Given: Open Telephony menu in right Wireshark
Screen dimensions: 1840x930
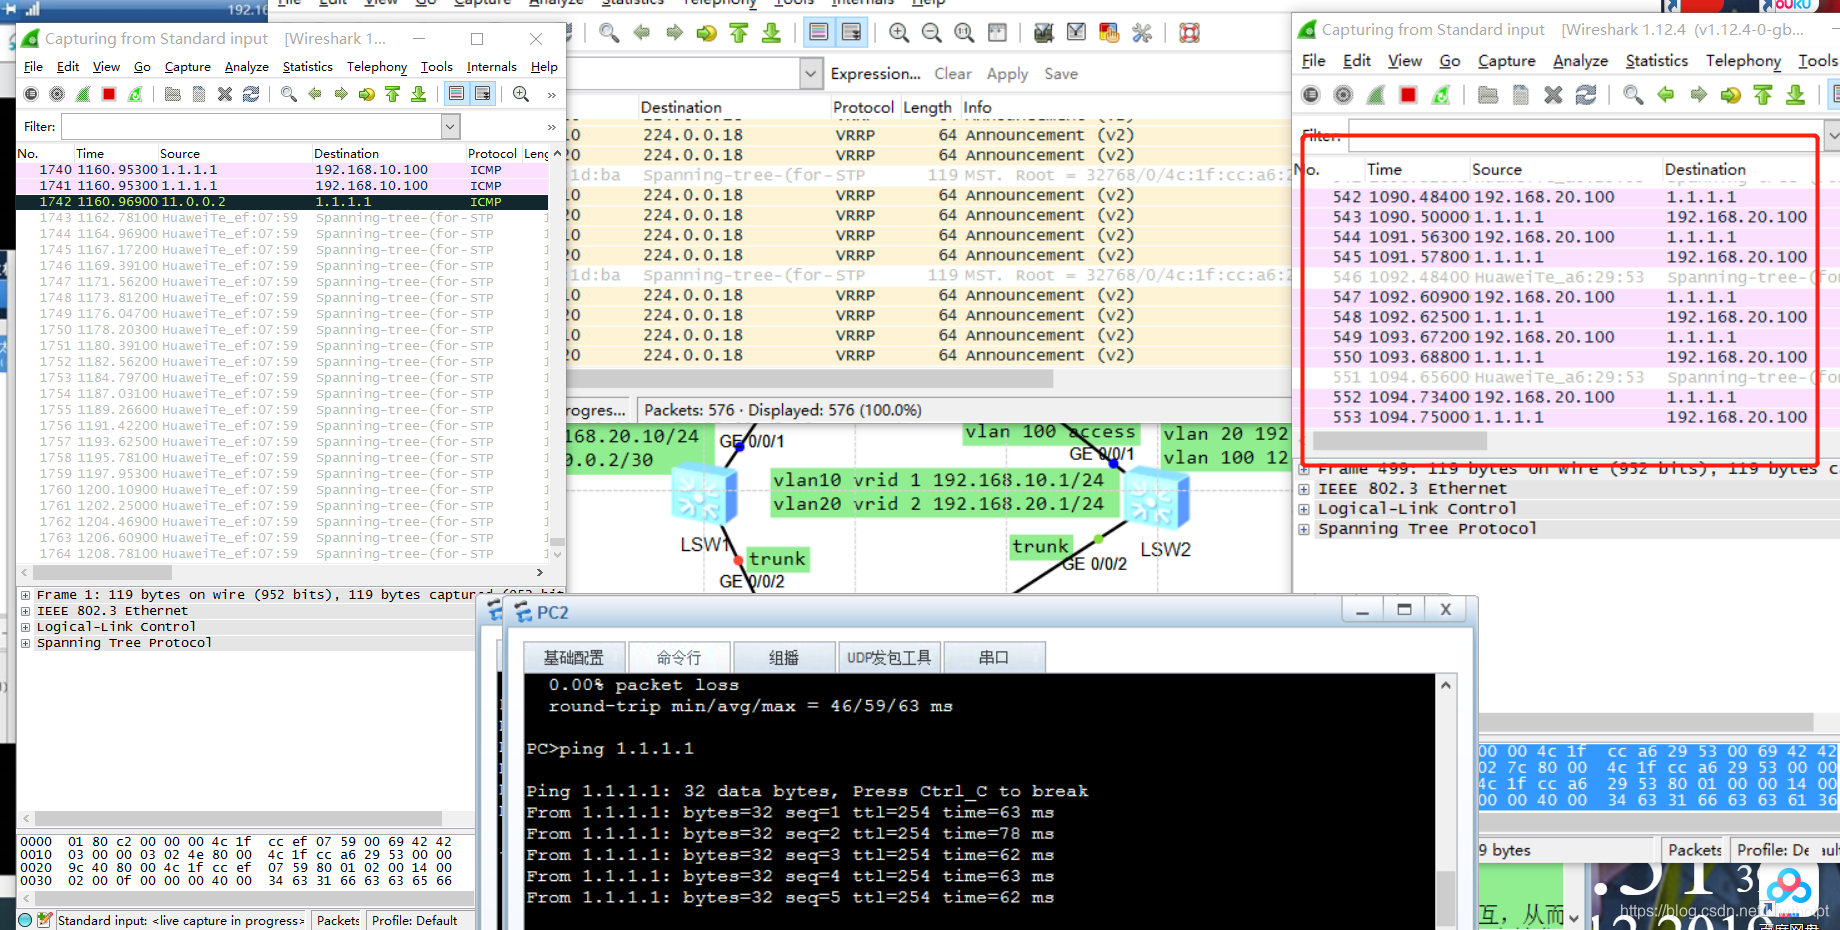Looking at the screenshot, I should pos(1743,61).
